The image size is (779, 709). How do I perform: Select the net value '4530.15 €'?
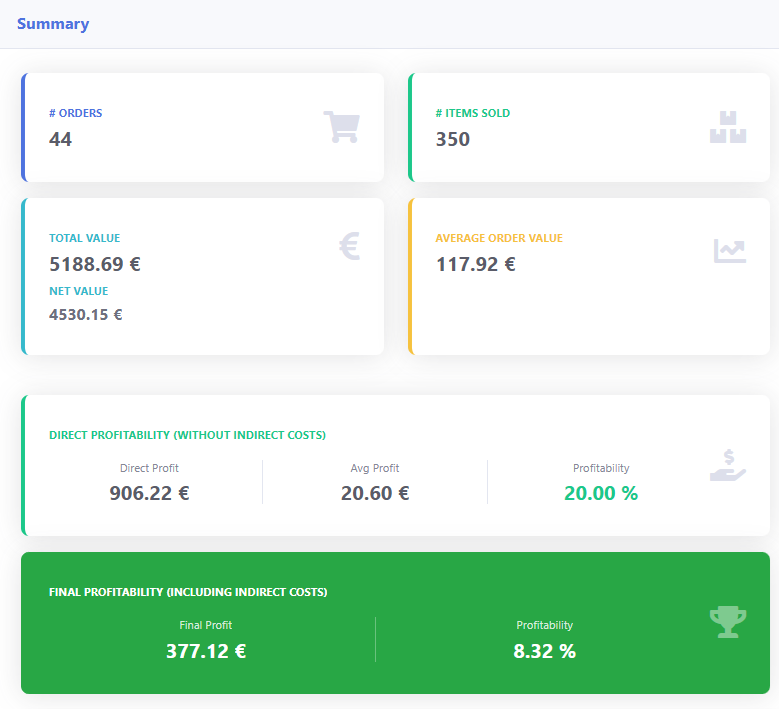coord(85,315)
